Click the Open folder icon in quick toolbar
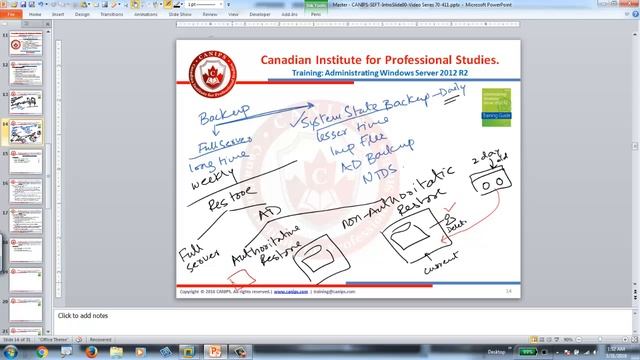This screenshot has width=640, height=360. point(14,4)
